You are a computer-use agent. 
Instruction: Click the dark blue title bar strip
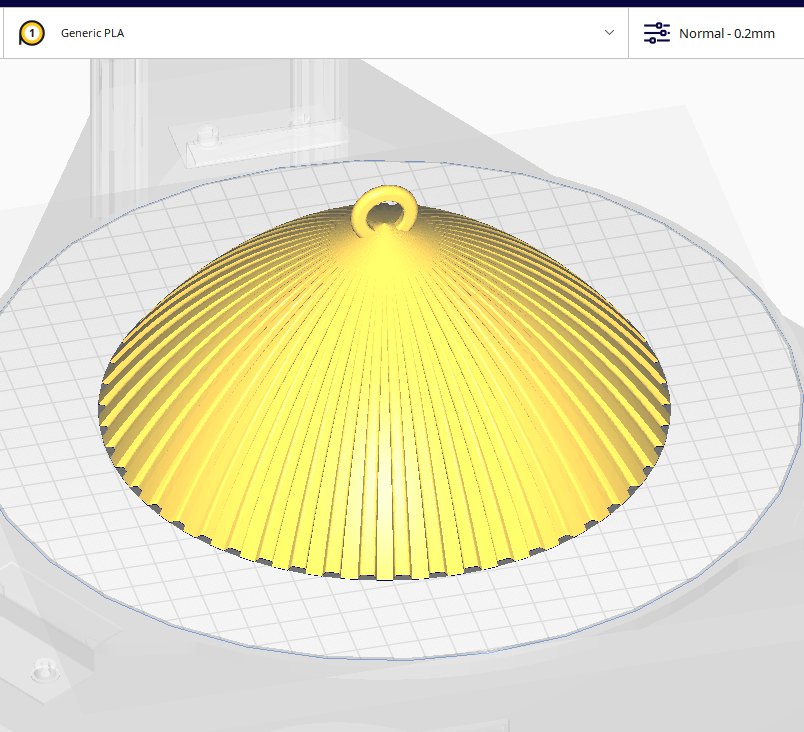coord(402,3)
